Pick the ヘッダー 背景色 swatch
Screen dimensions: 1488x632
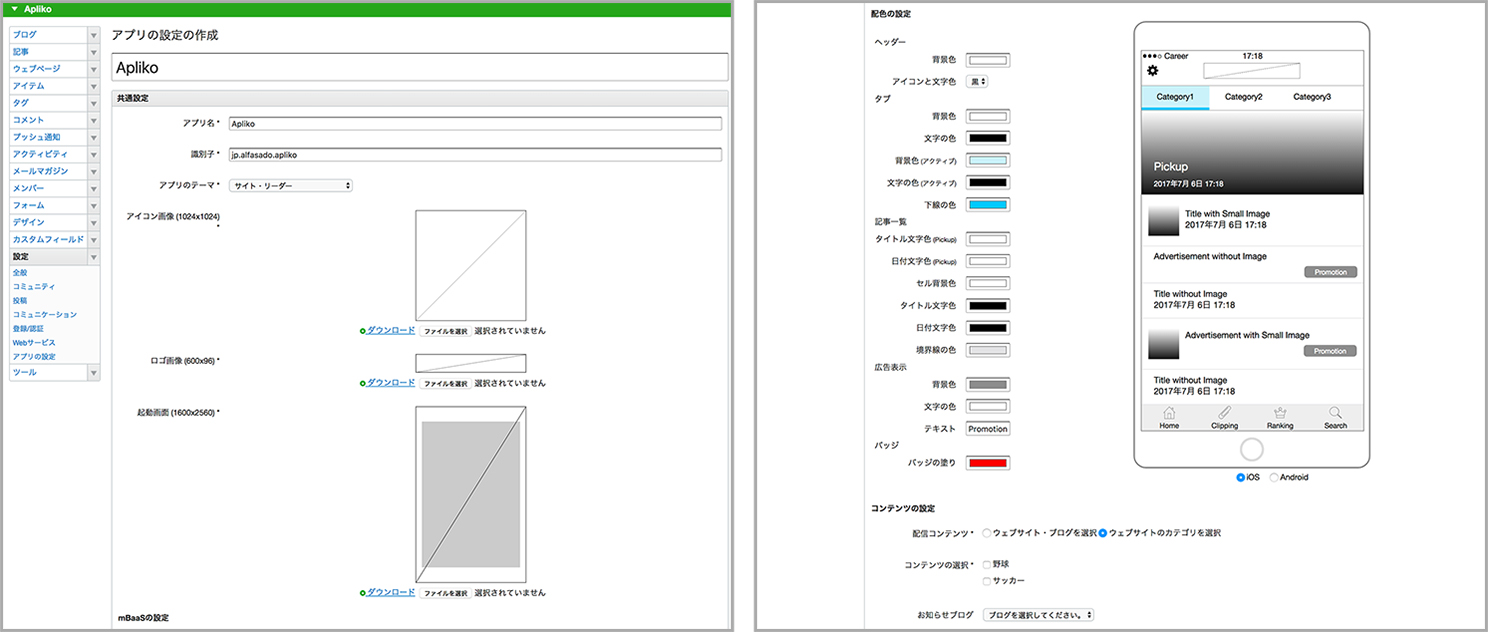pos(988,60)
